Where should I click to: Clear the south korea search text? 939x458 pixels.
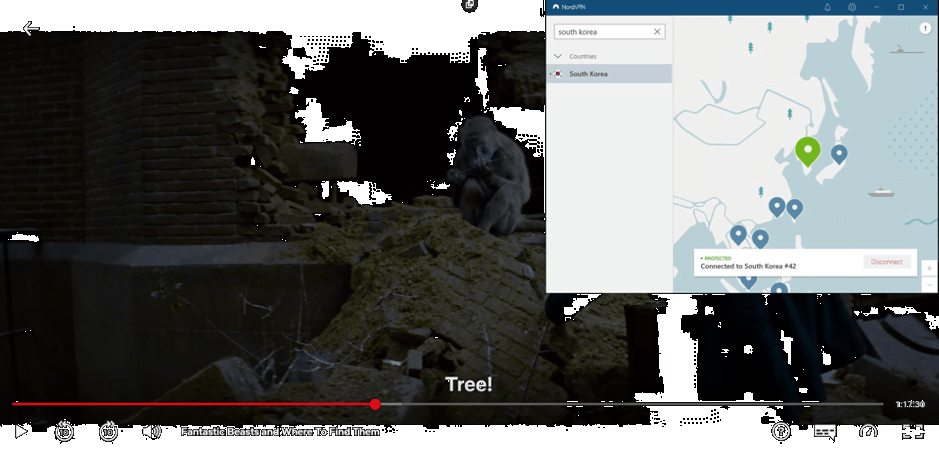tap(657, 32)
